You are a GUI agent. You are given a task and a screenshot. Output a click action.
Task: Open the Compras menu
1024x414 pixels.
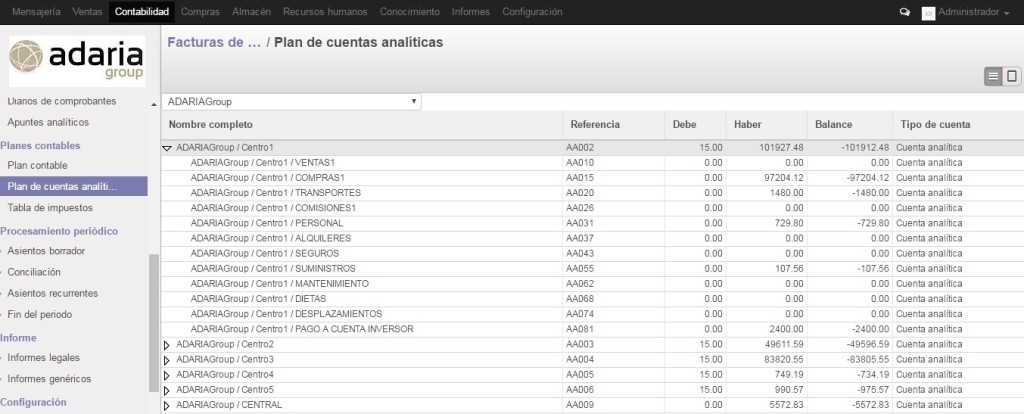pyautogui.click(x=200, y=12)
